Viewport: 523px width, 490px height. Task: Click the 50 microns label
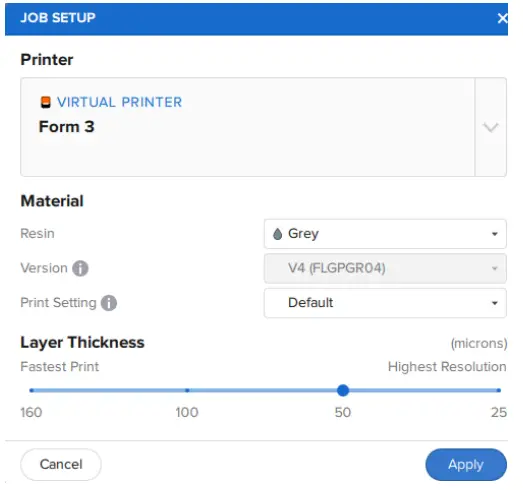click(343, 413)
